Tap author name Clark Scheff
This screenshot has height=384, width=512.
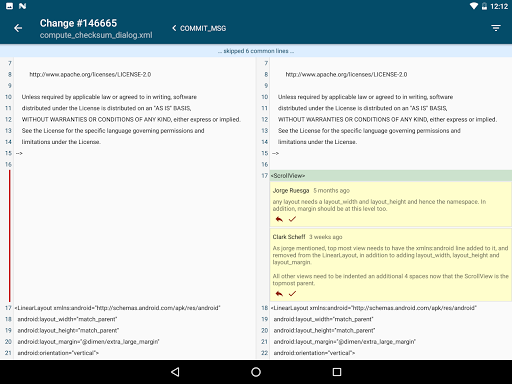[x=289, y=237]
